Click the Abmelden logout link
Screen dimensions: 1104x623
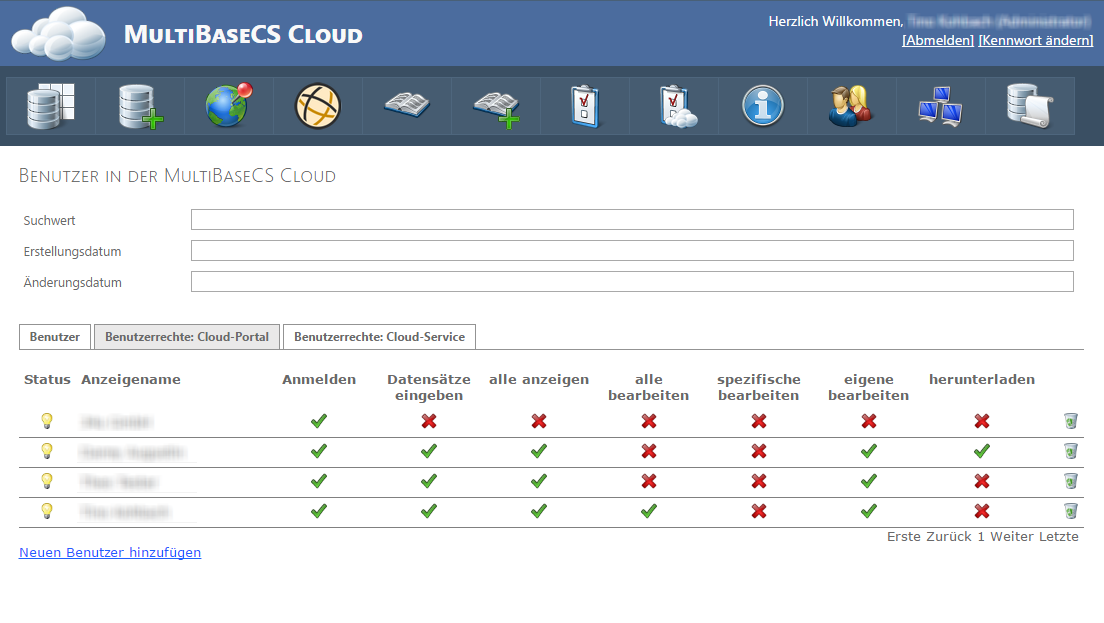(938, 40)
